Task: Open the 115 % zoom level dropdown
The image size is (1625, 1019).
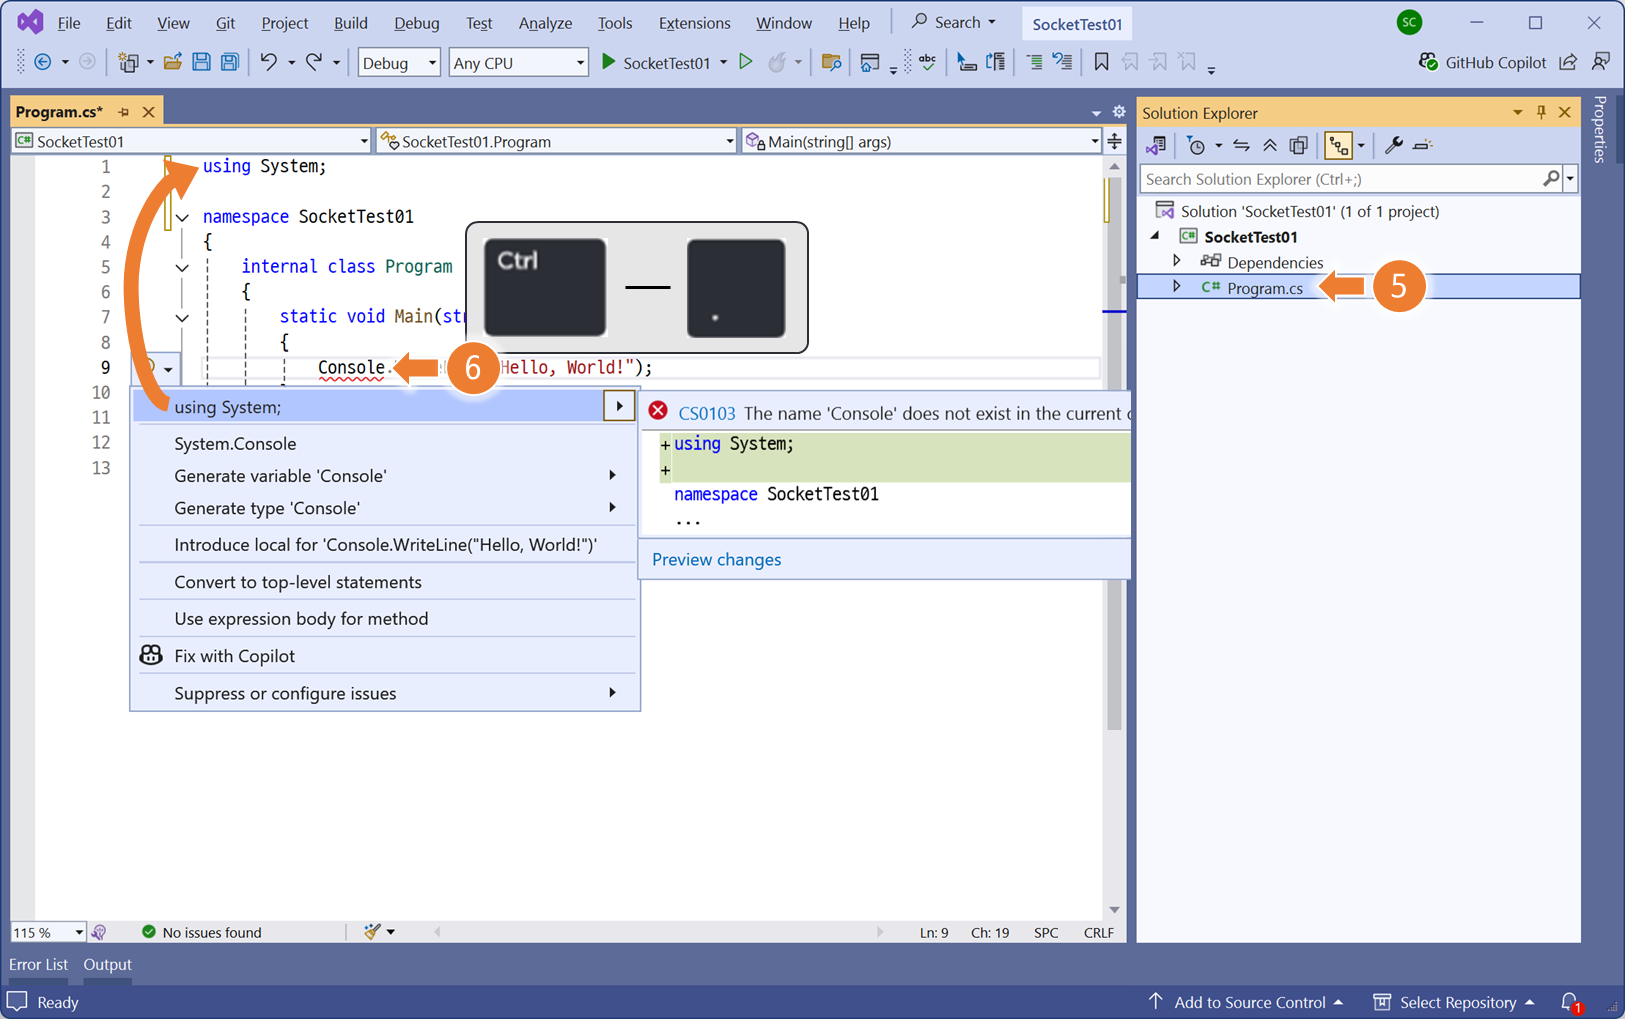Action: (x=78, y=932)
